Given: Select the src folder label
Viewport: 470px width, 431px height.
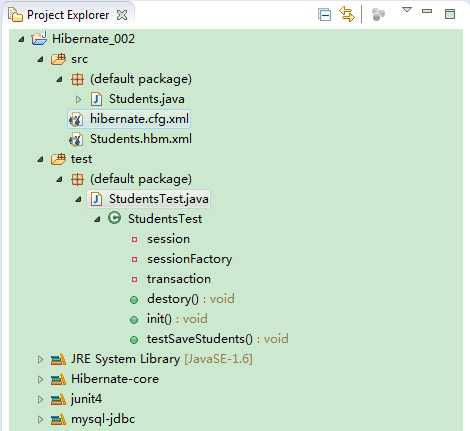Looking at the screenshot, I should coord(79,59).
